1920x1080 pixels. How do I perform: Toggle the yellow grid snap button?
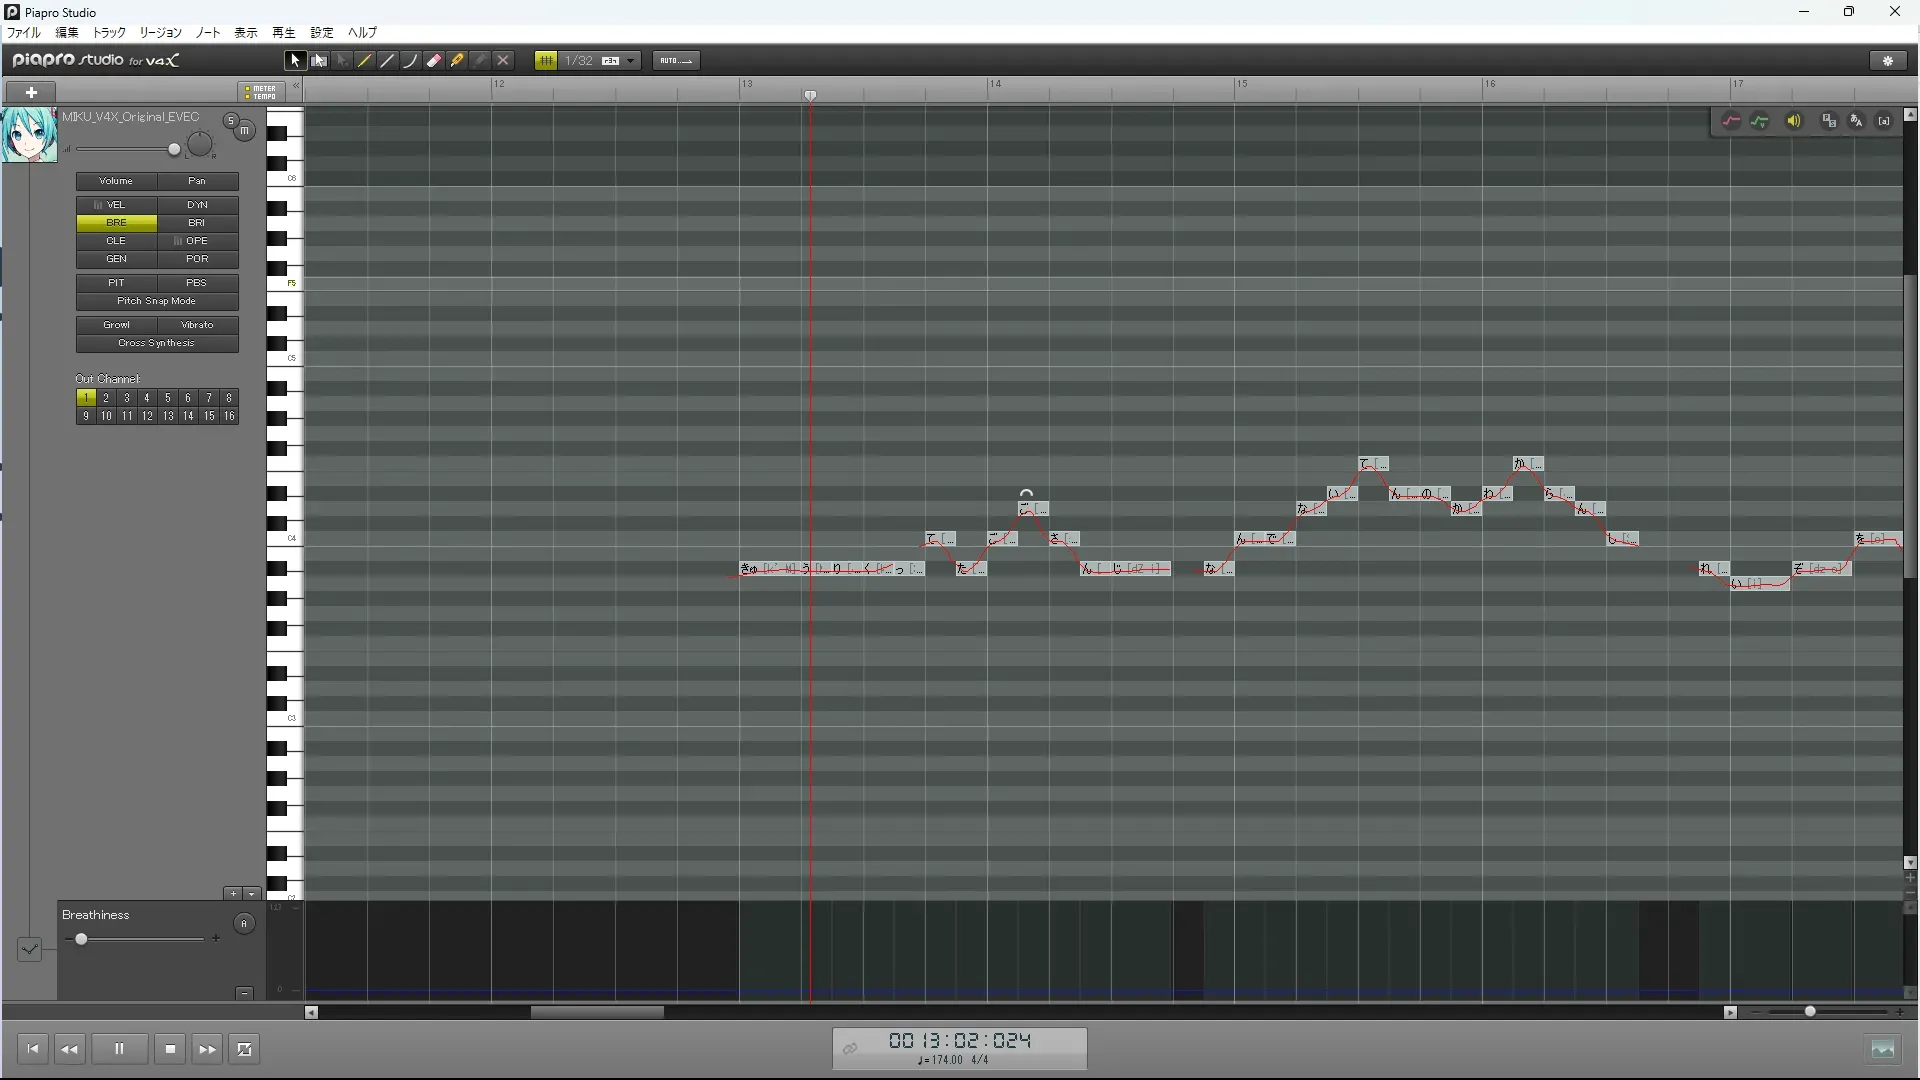click(546, 61)
